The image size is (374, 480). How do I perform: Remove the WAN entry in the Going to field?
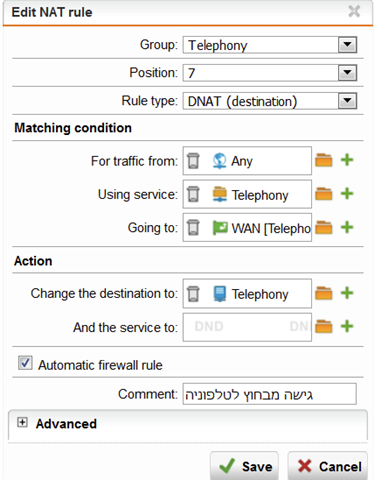[x=193, y=228]
